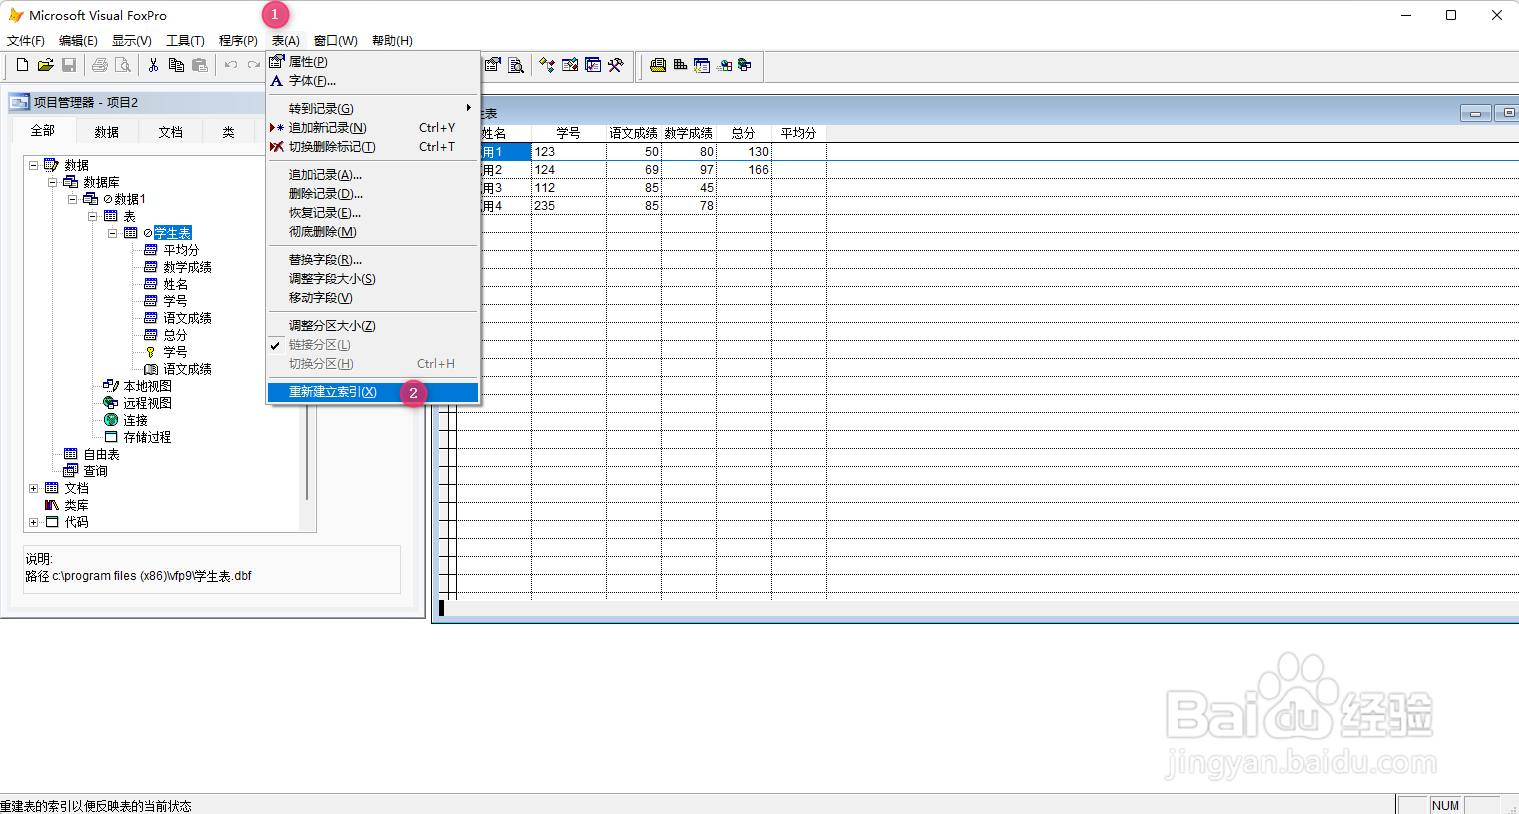
Task: Open the 程序(P) menu
Action: point(238,41)
